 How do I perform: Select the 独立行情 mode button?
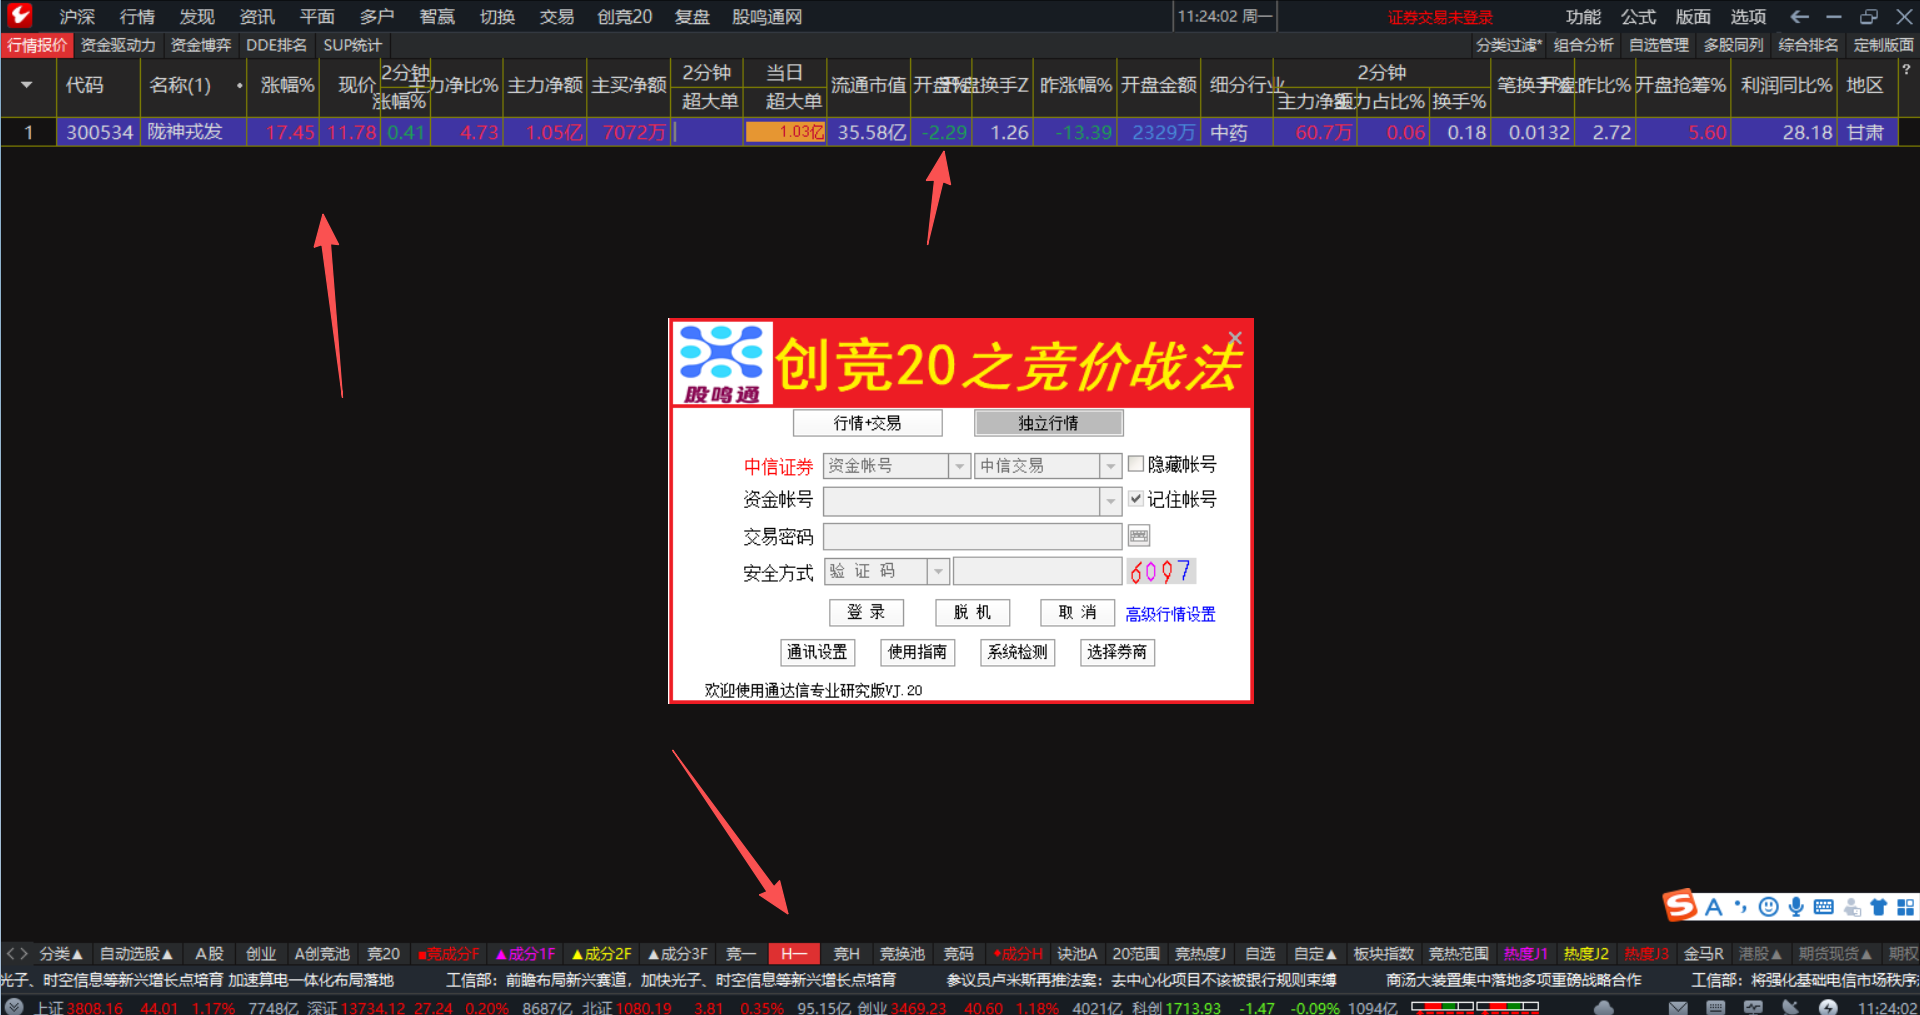coord(1048,423)
